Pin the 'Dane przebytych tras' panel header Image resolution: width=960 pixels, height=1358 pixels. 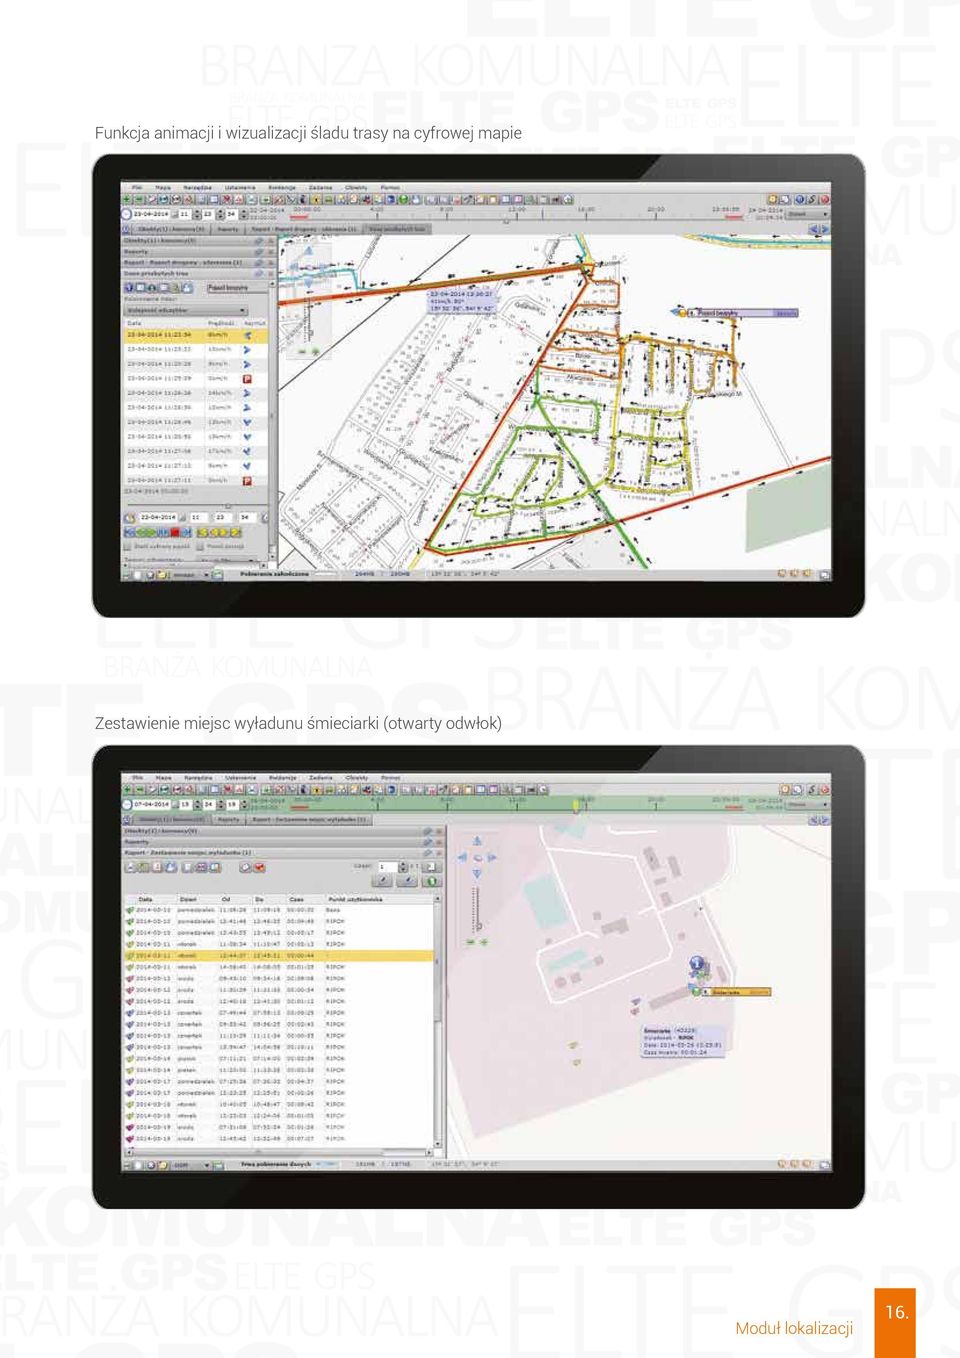click(x=259, y=273)
